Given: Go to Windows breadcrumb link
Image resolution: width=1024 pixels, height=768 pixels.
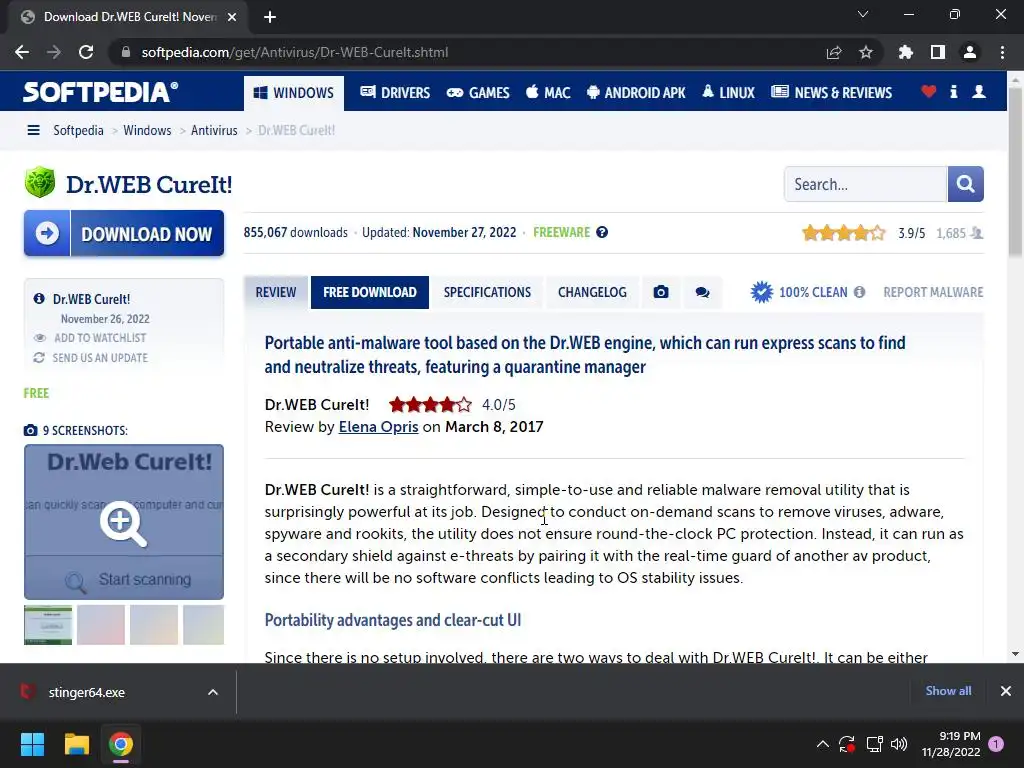Looking at the screenshot, I should (x=147, y=130).
